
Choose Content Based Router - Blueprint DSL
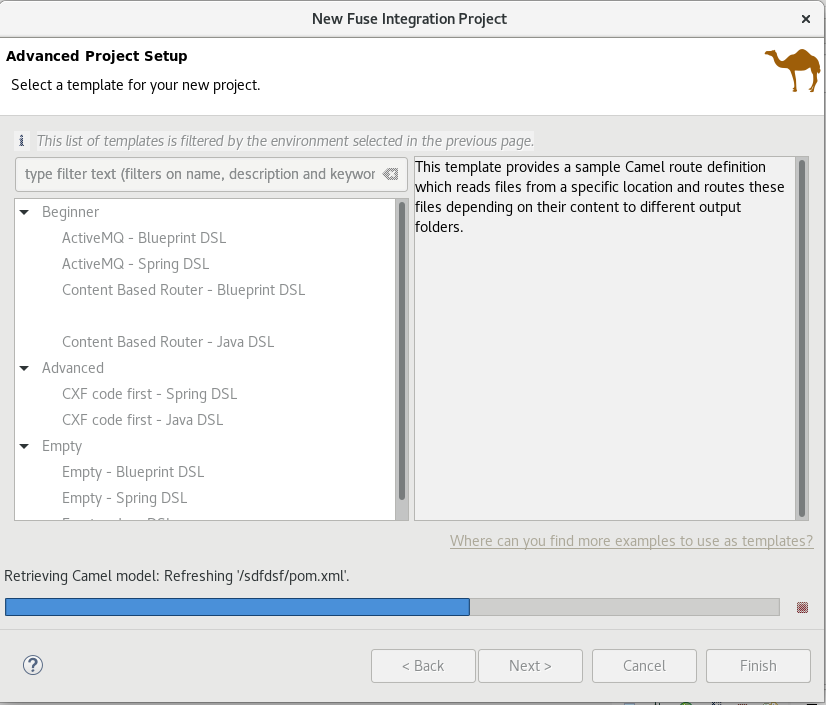[x=183, y=290]
